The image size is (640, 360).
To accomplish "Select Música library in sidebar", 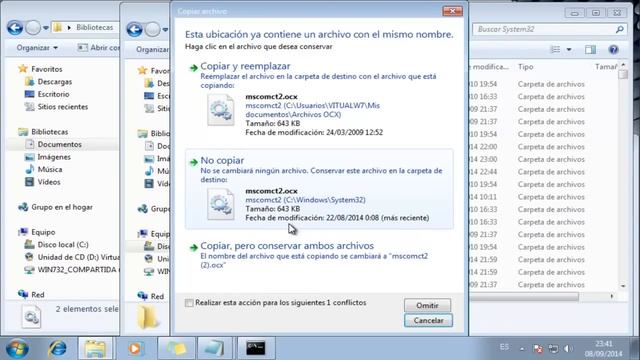I will coord(49,169).
